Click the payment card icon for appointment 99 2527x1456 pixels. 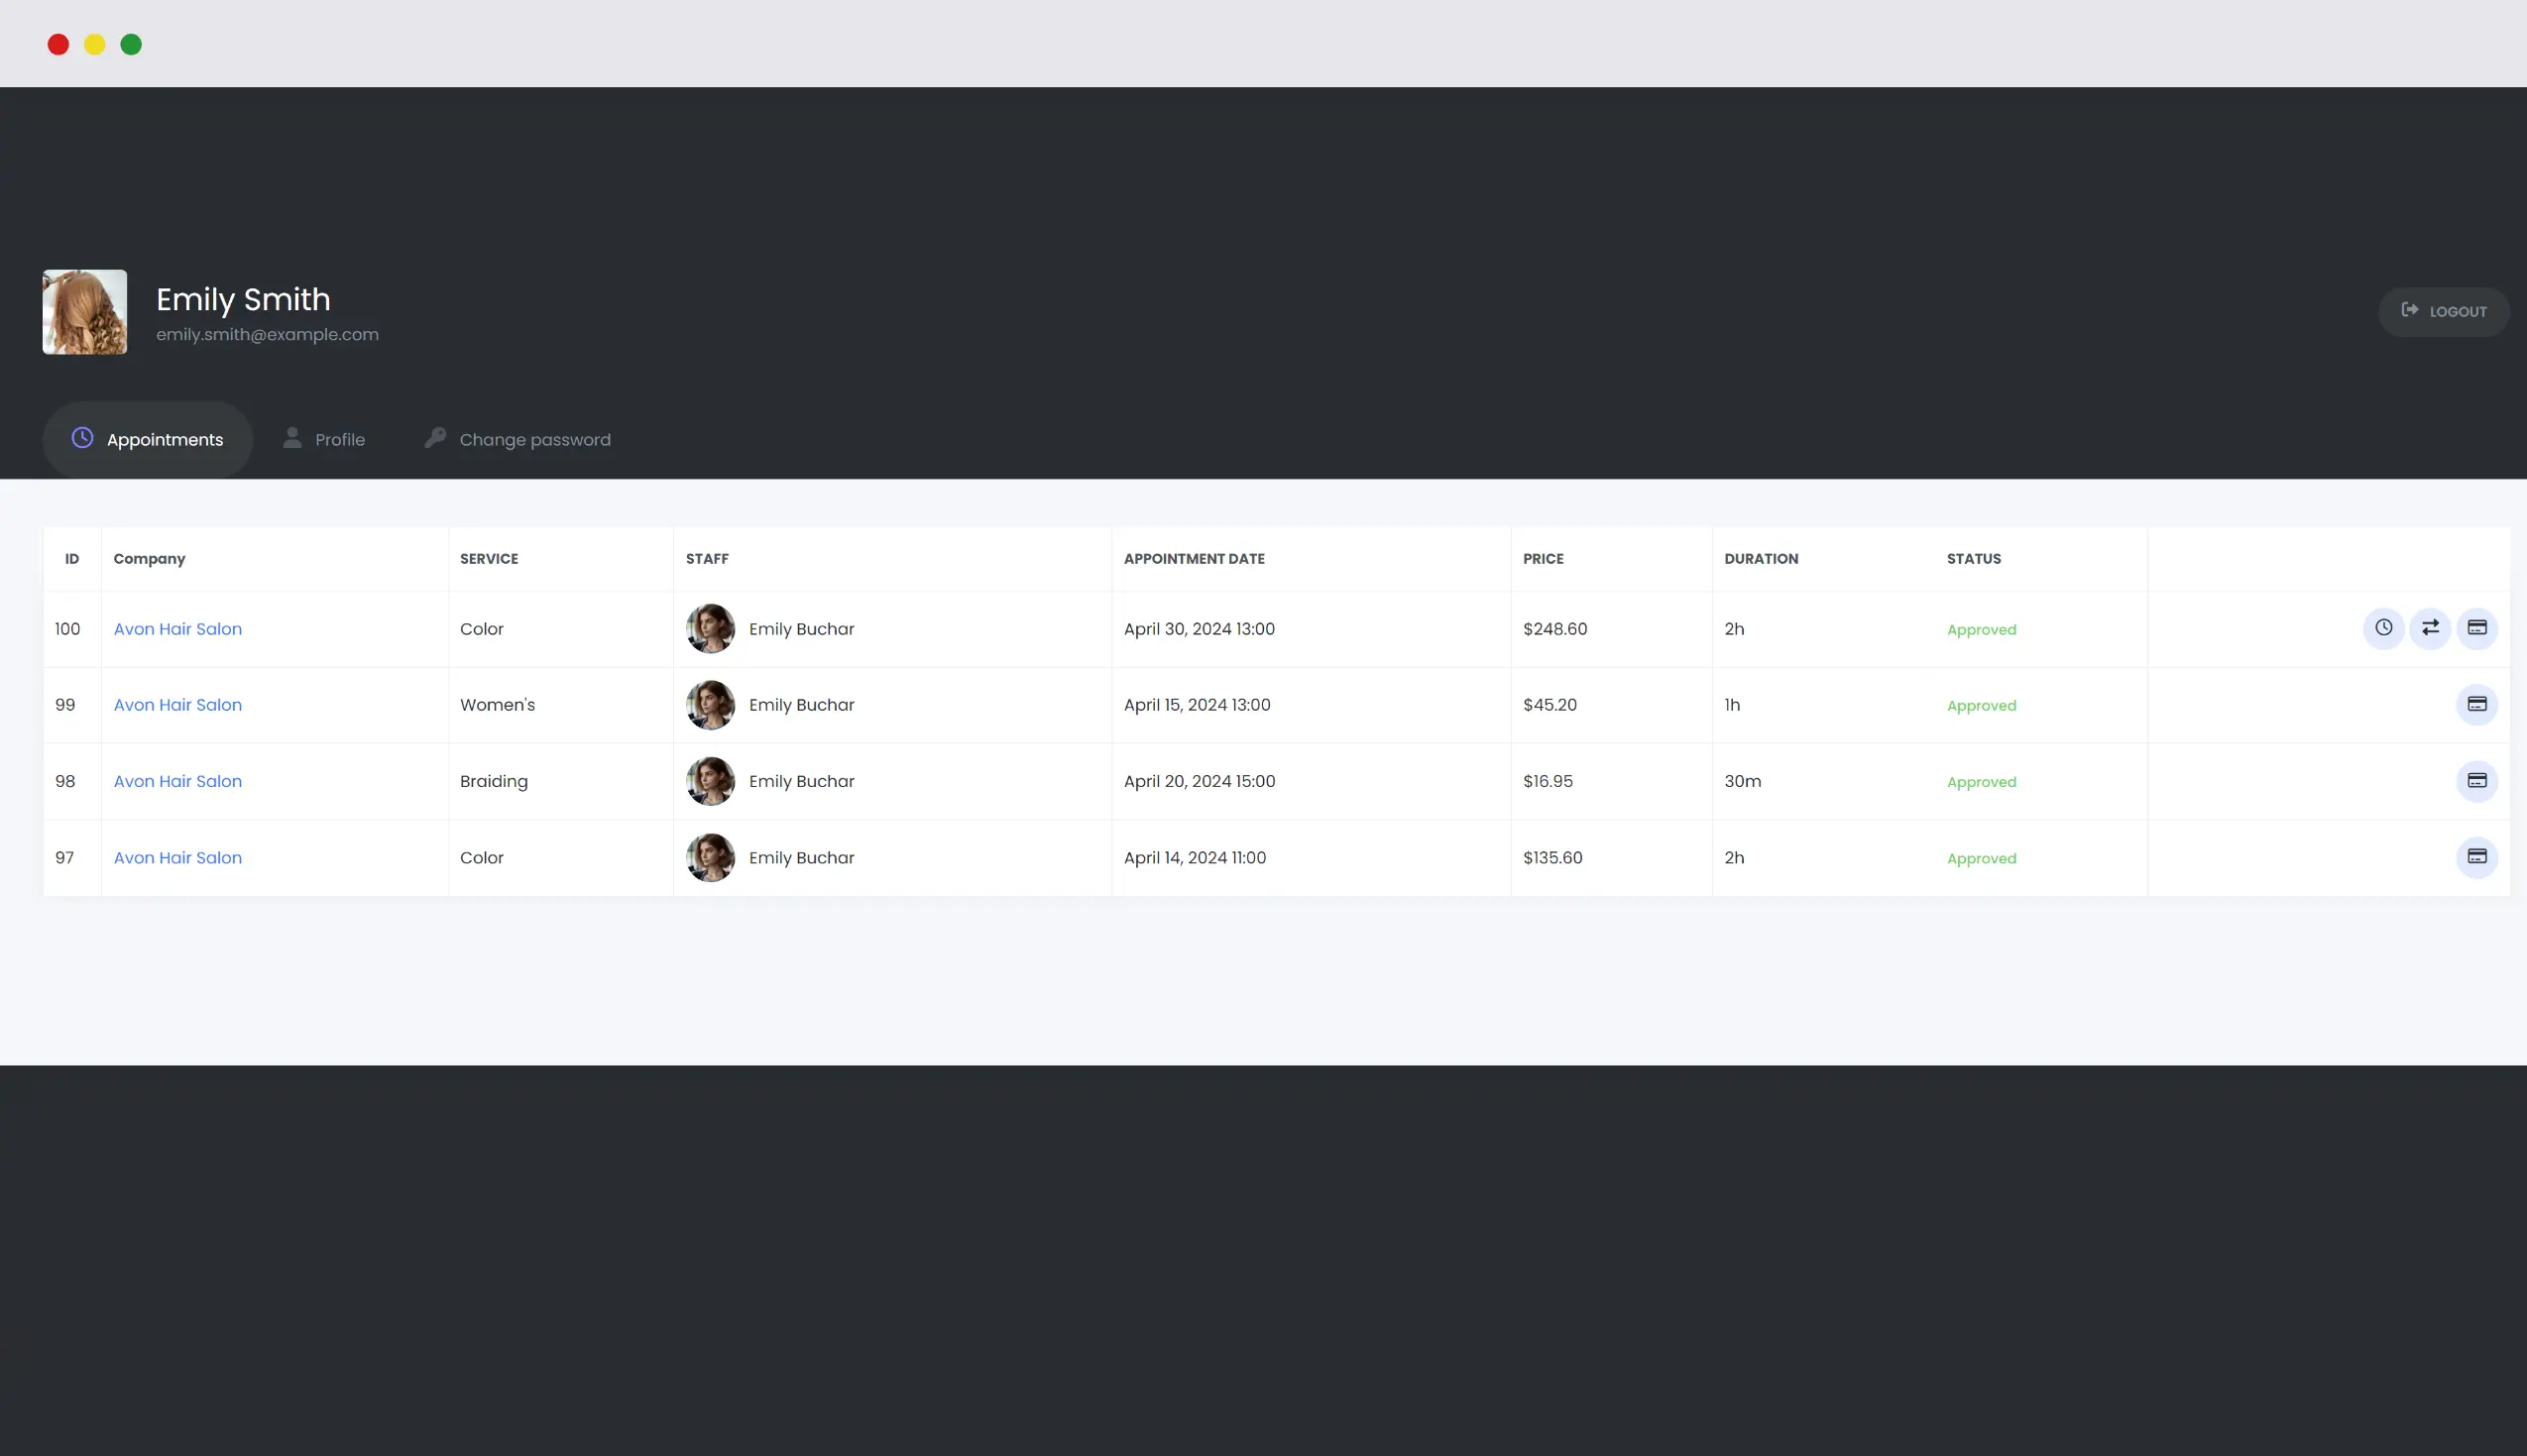pyautogui.click(x=2476, y=705)
